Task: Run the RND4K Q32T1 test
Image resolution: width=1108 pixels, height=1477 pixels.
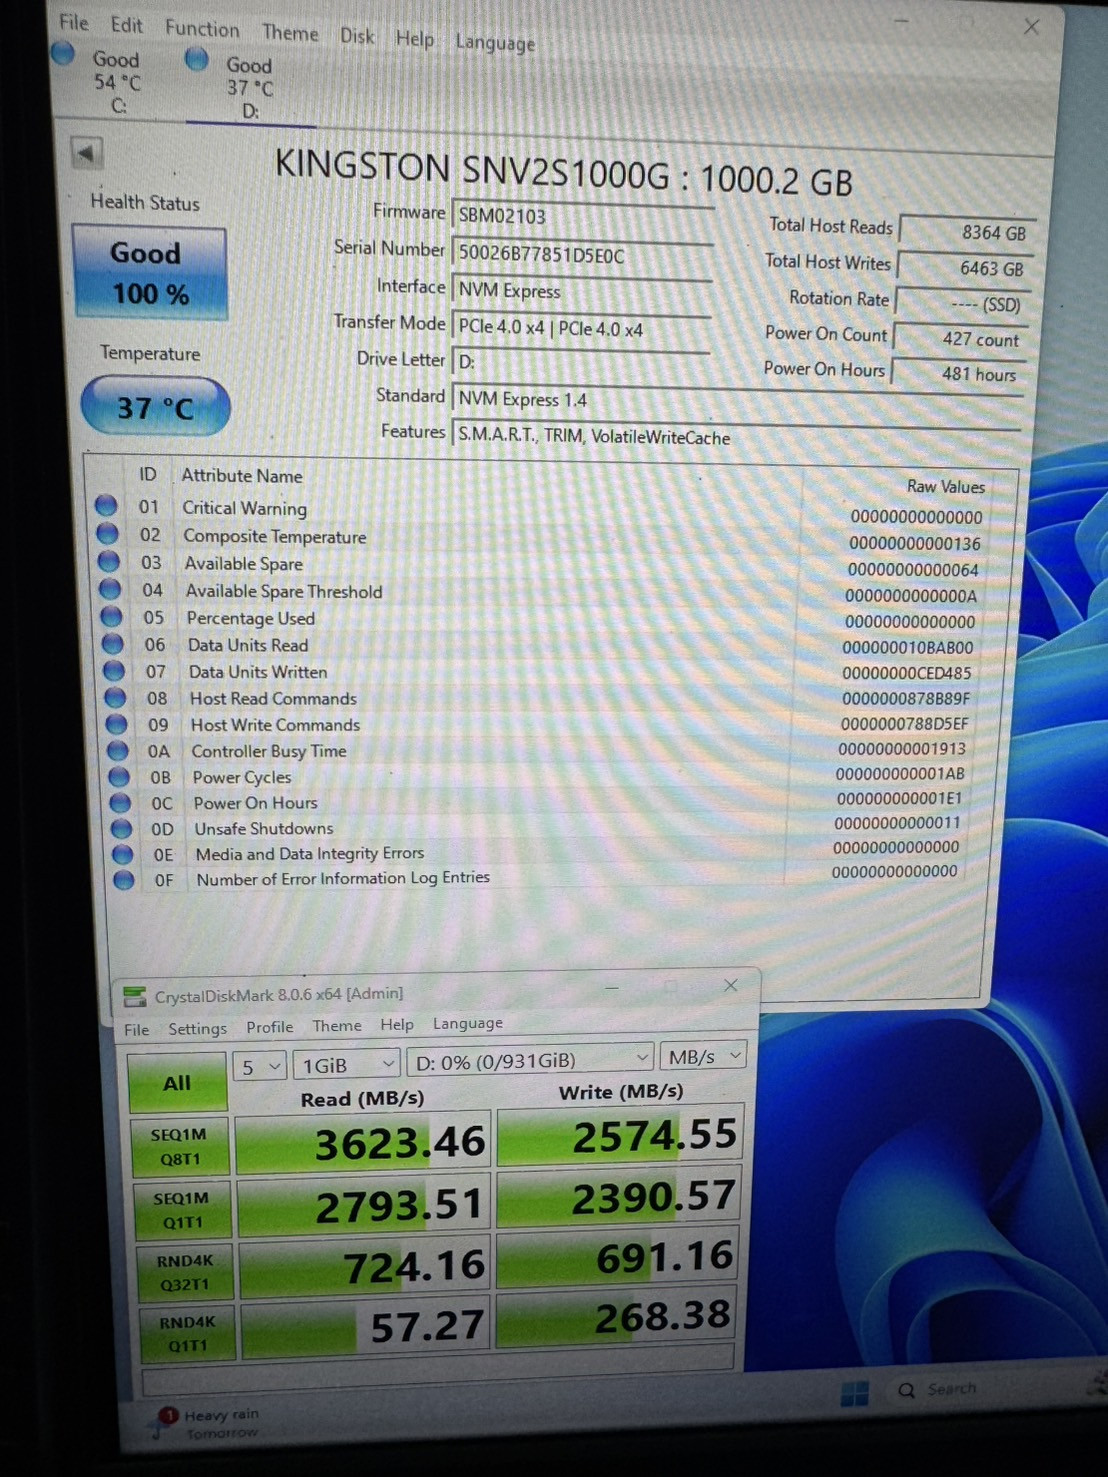Action: [x=185, y=1272]
